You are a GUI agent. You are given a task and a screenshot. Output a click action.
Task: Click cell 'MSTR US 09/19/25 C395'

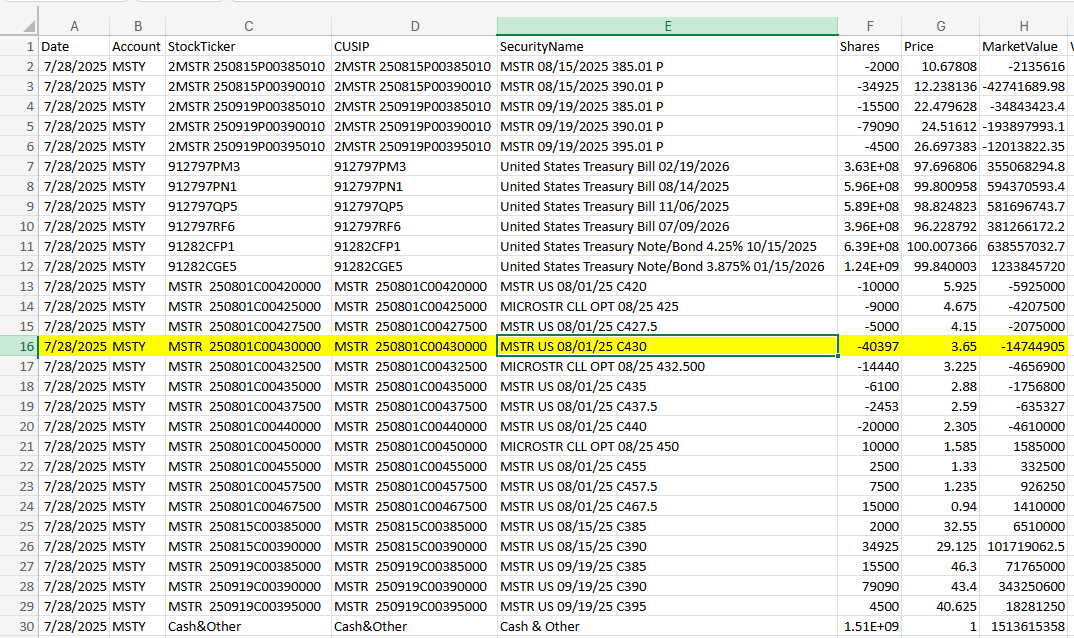click(x=668, y=606)
